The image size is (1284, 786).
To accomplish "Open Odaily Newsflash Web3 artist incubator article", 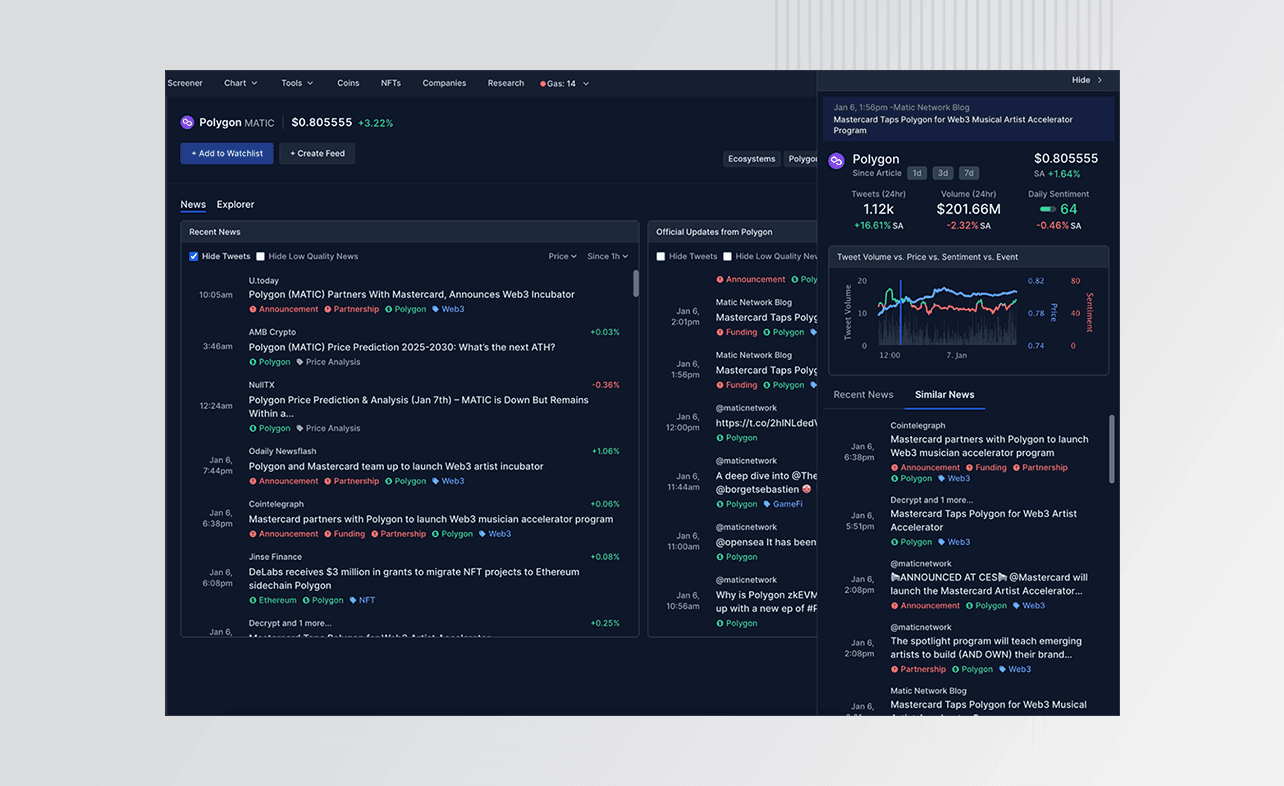I will click(x=396, y=467).
